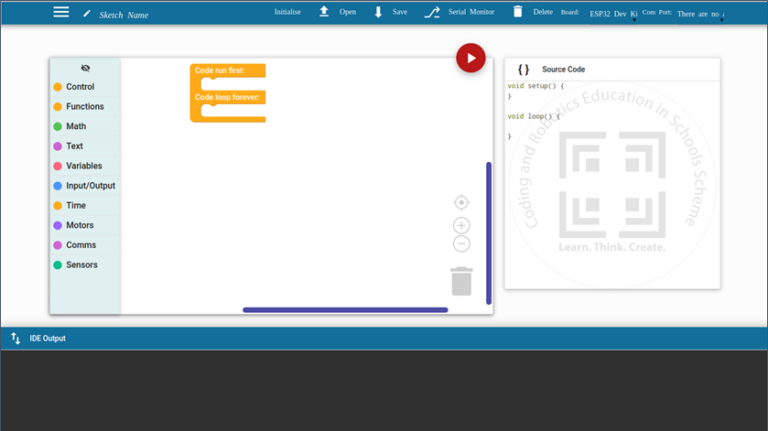Click the Delete trash icon in toolbar
The width and height of the screenshot is (768, 431).
point(518,11)
